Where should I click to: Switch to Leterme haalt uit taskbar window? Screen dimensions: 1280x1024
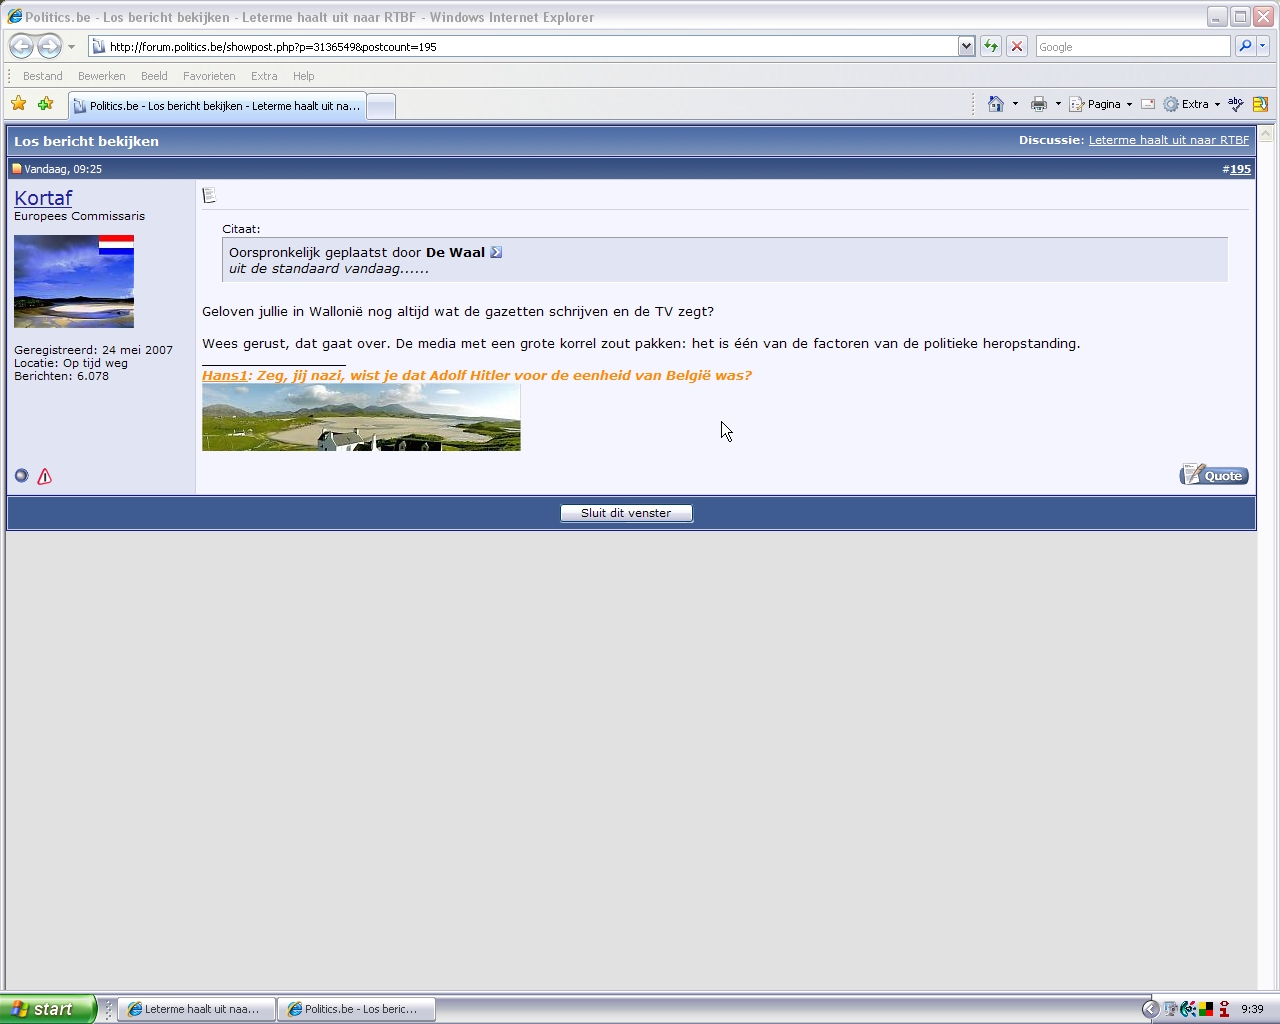coord(196,1009)
